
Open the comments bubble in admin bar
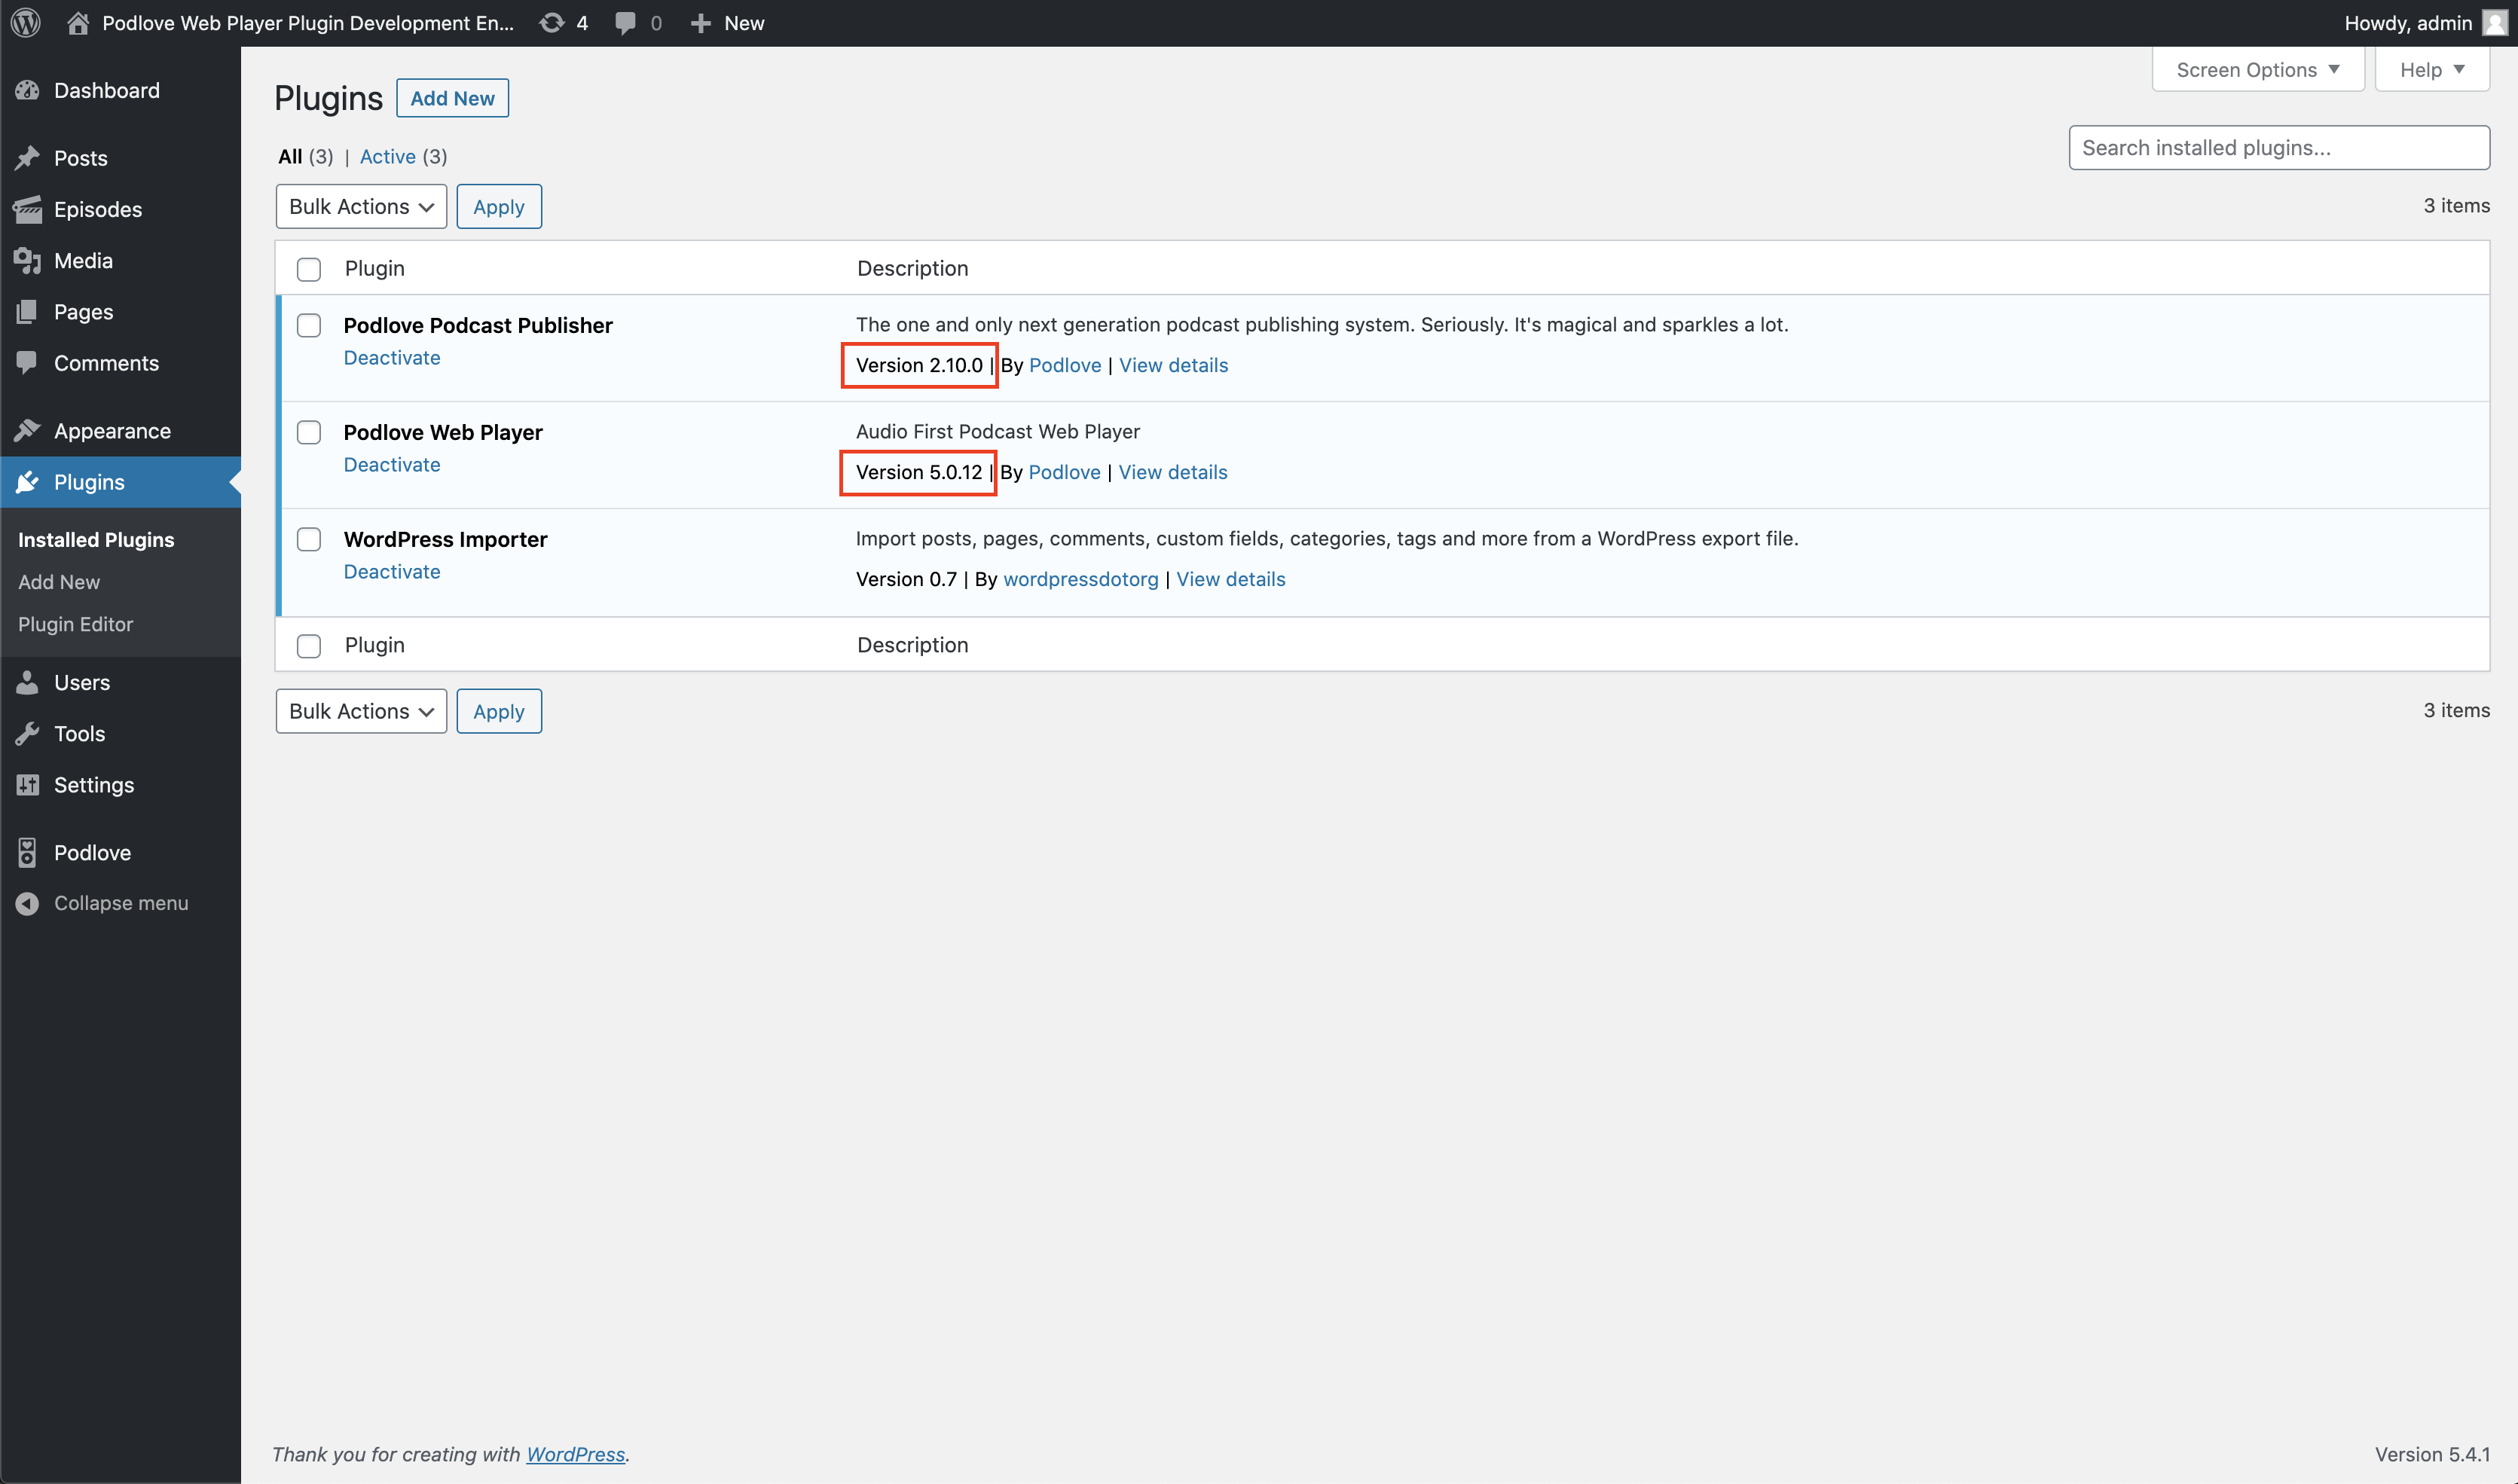pyautogui.click(x=625, y=23)
